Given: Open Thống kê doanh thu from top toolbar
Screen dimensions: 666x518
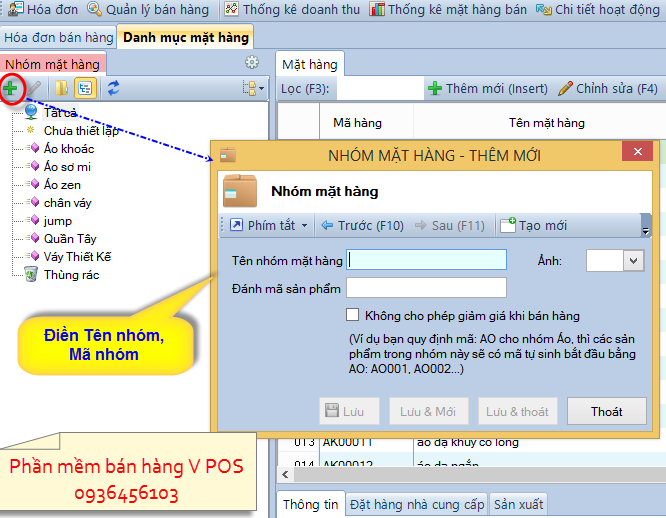Looking at the screenshot, I should click(x=291, y=9).
